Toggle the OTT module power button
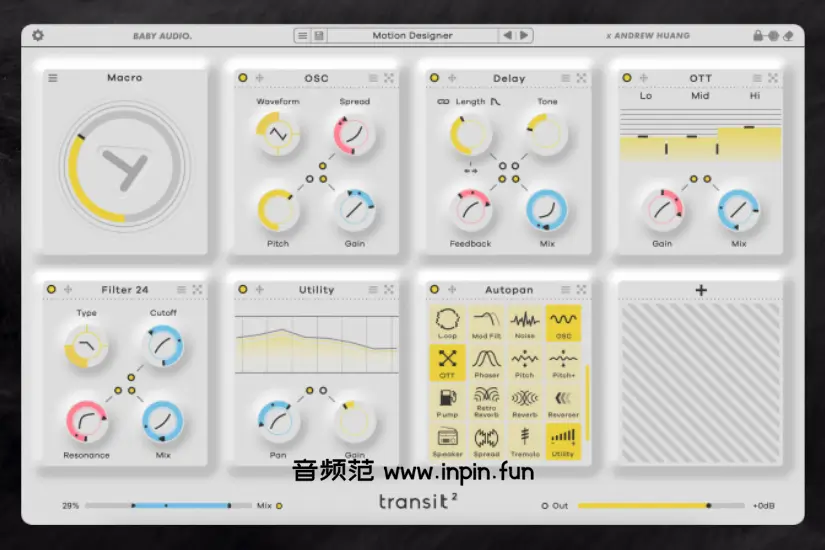 coord(627,78)
